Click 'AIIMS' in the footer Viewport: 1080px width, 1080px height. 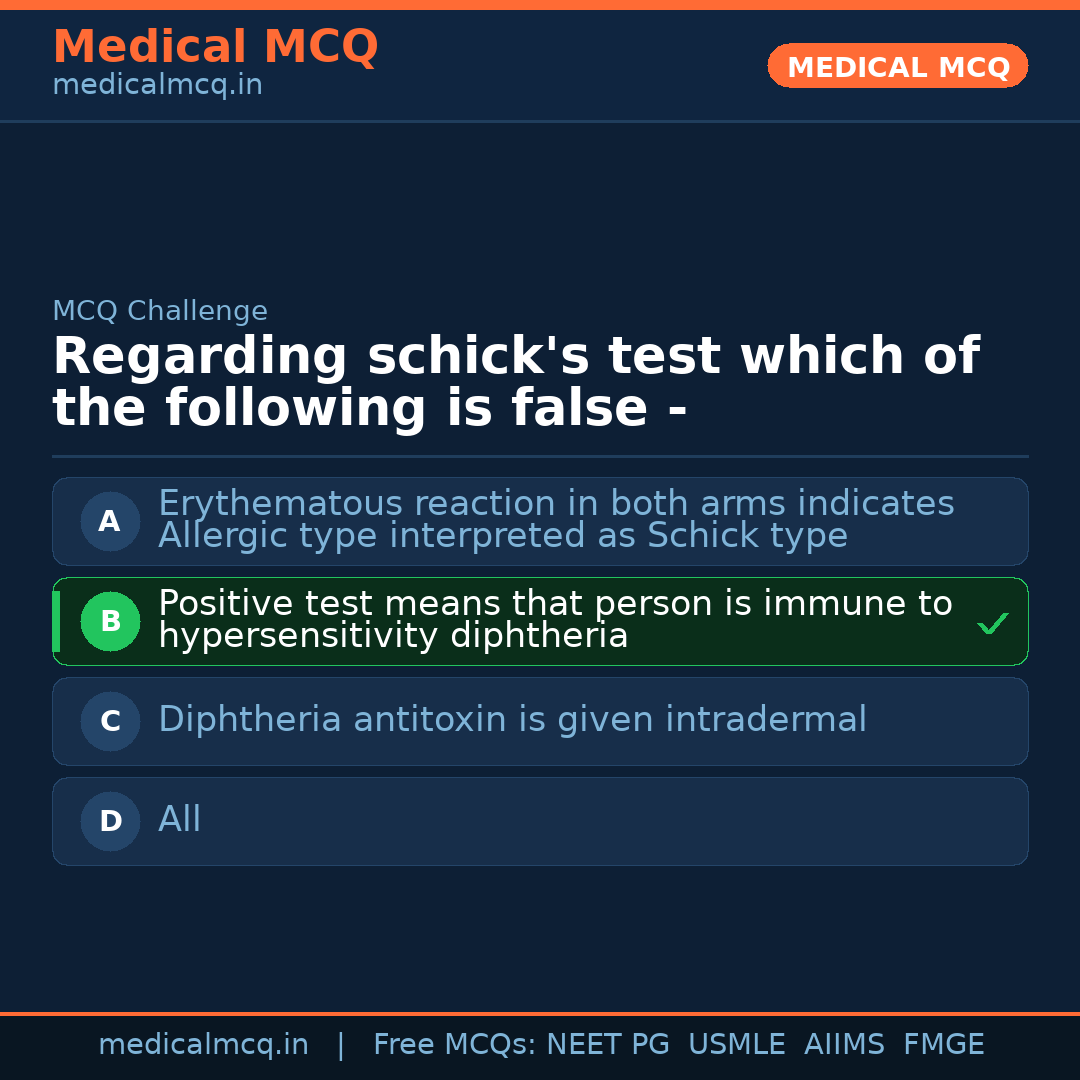pos(844,1045)
